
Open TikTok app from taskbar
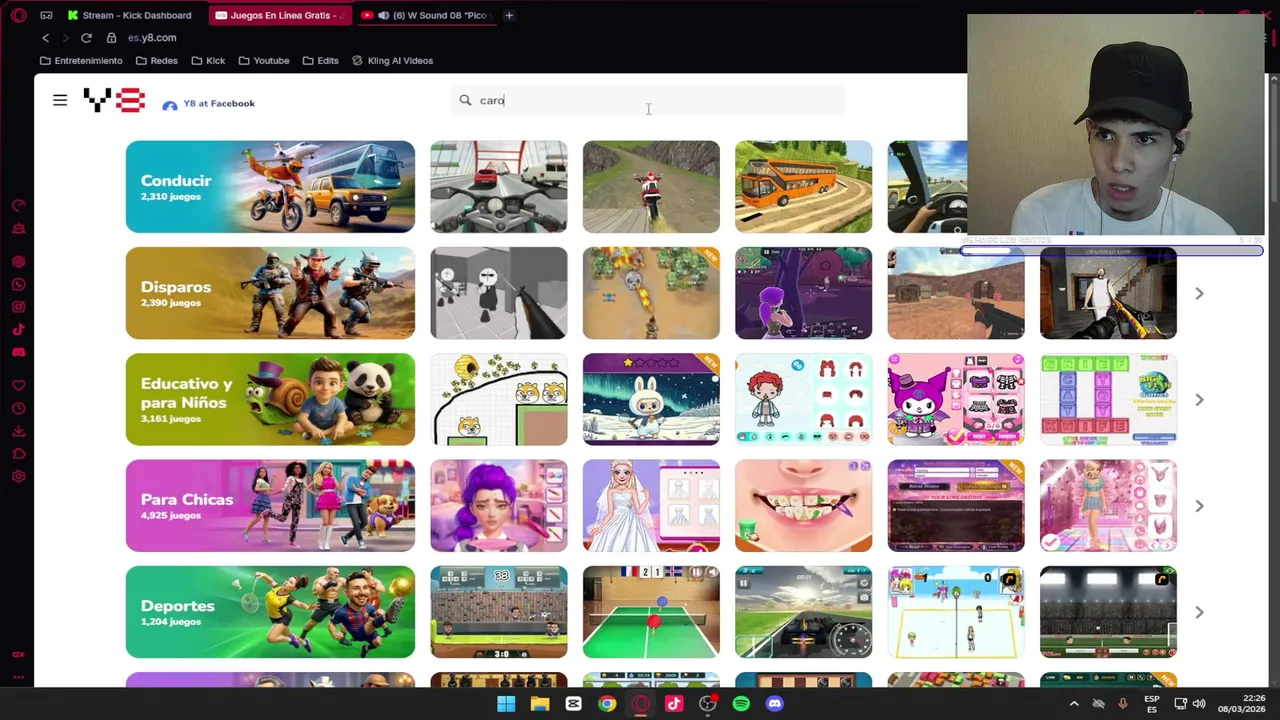[674, 704]
